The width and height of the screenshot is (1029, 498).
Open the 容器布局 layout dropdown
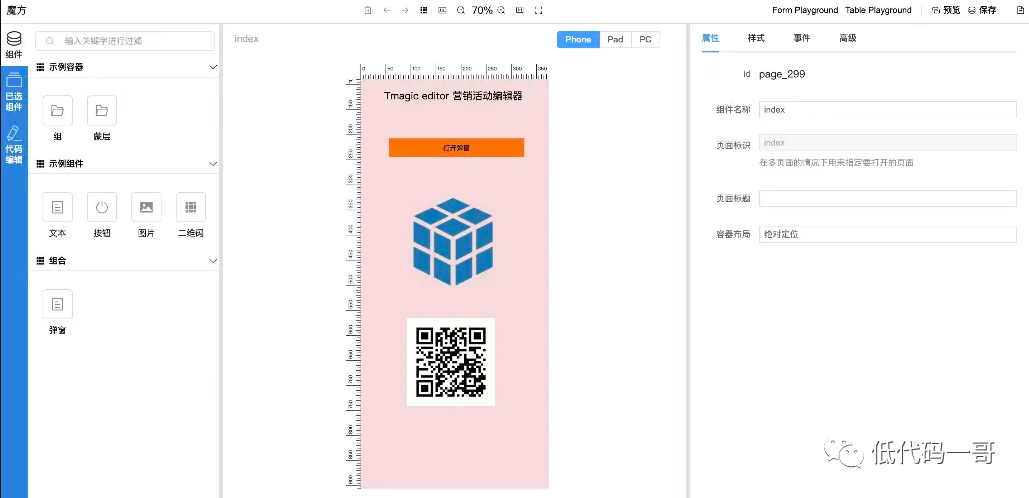pos(887,234)
